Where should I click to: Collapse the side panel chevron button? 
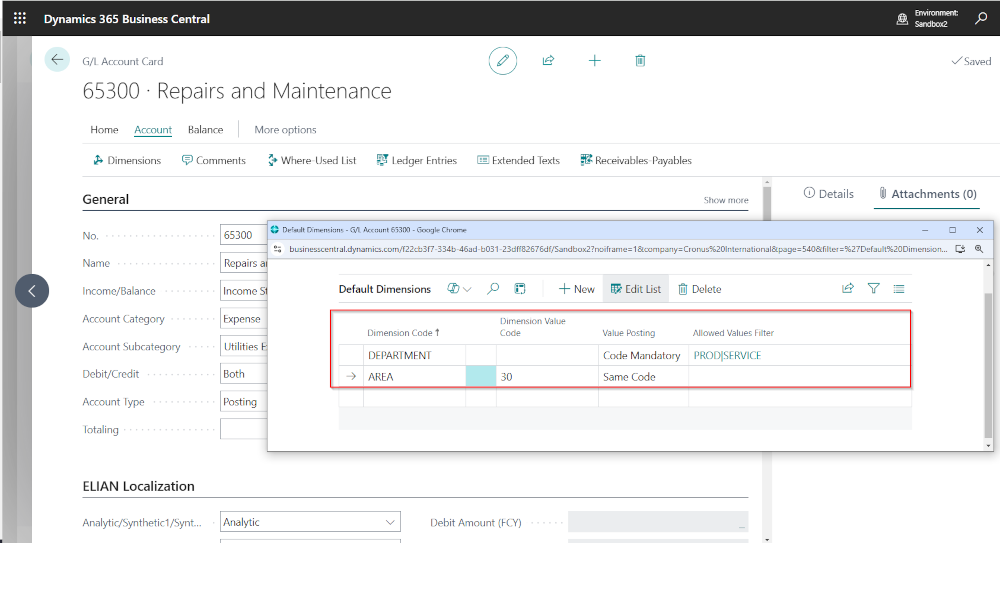click(32, 291)
